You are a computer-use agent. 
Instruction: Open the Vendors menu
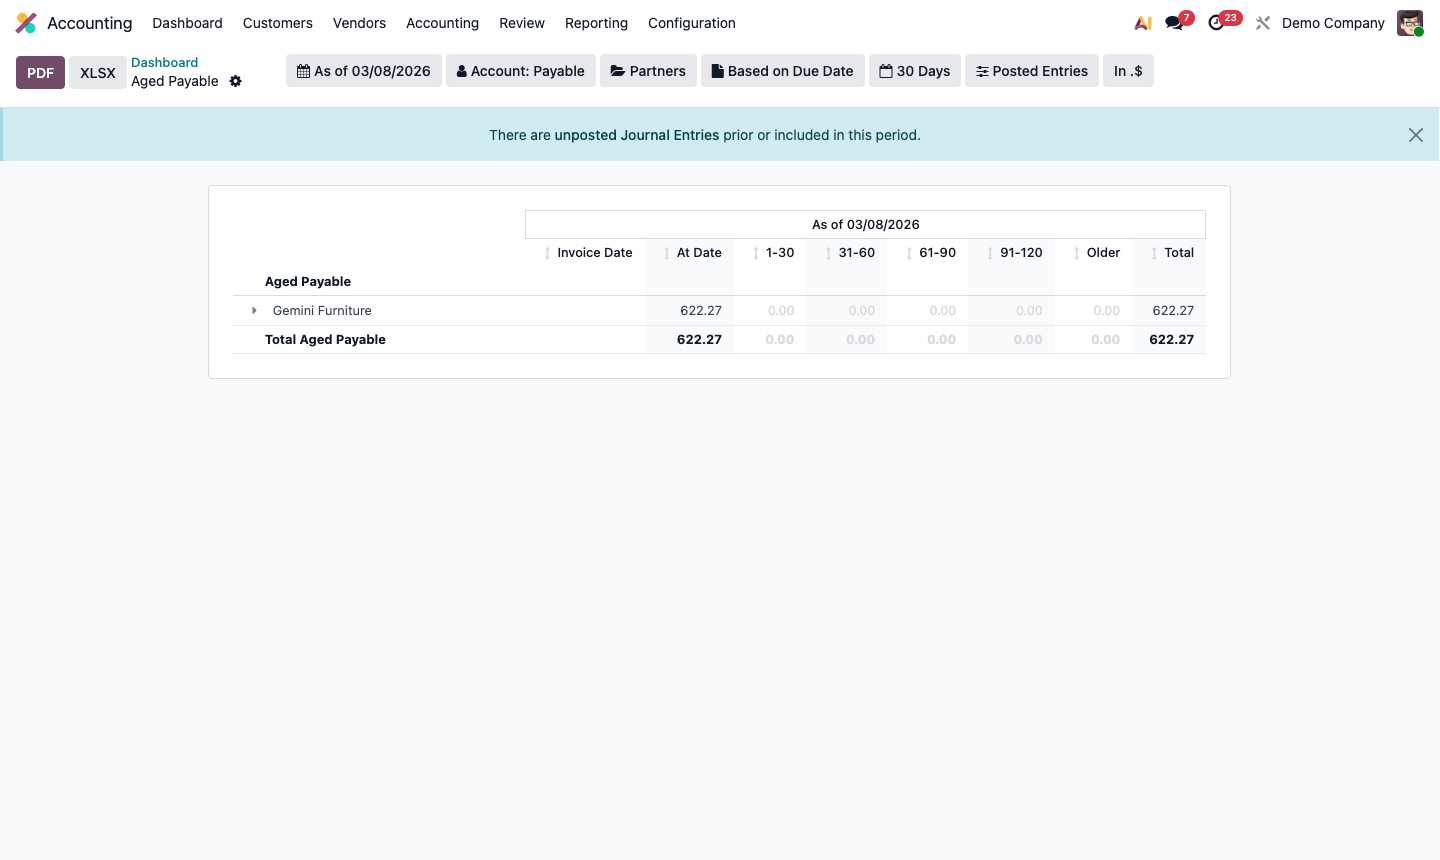(x=359, y=22)
